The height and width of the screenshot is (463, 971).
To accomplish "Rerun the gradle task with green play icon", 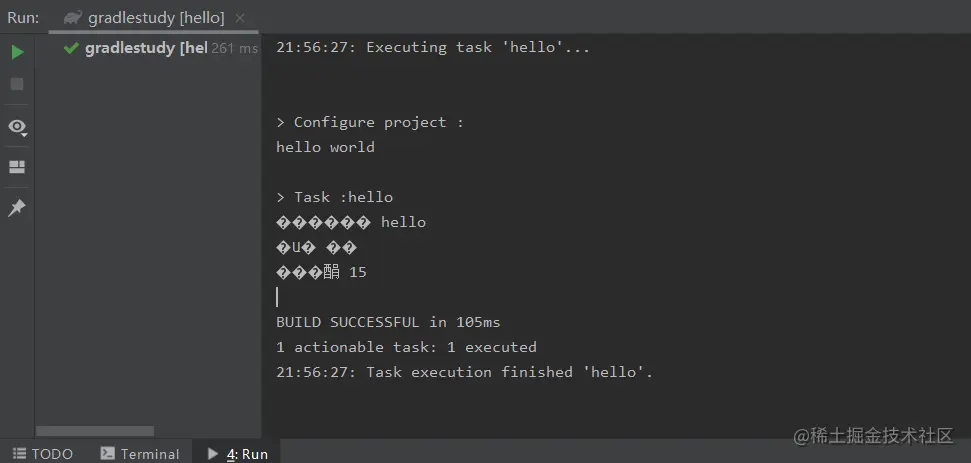I will tap(17, 52).
